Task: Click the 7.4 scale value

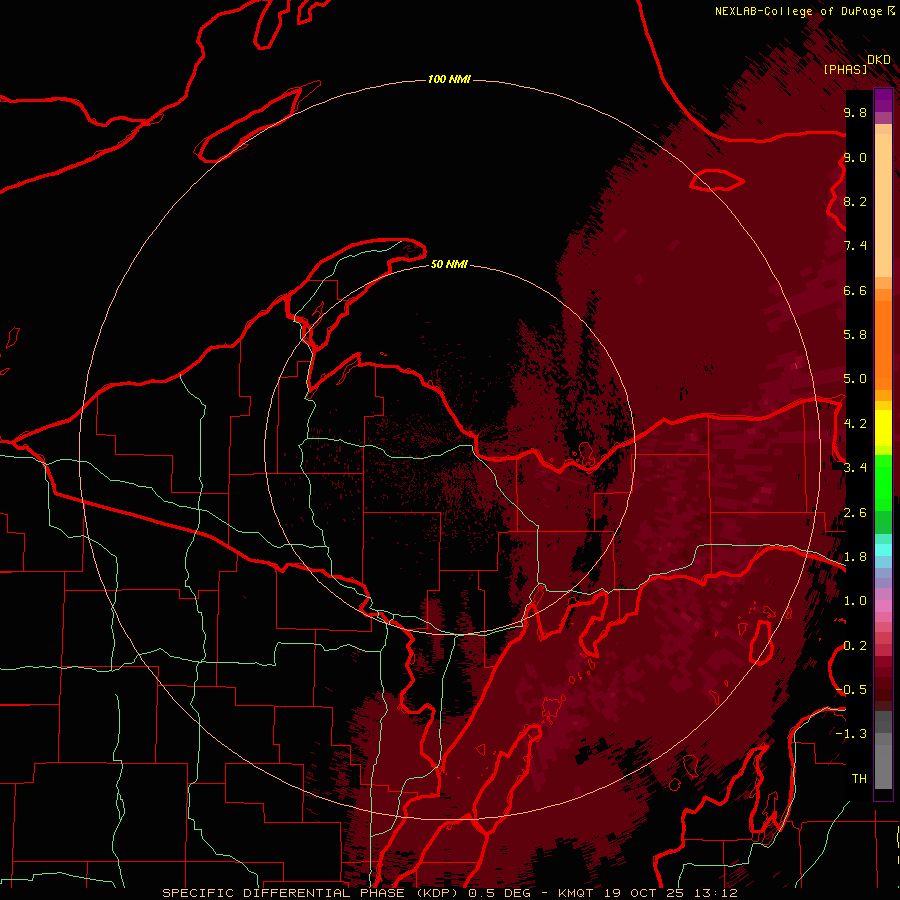Action: pos(855,246)
